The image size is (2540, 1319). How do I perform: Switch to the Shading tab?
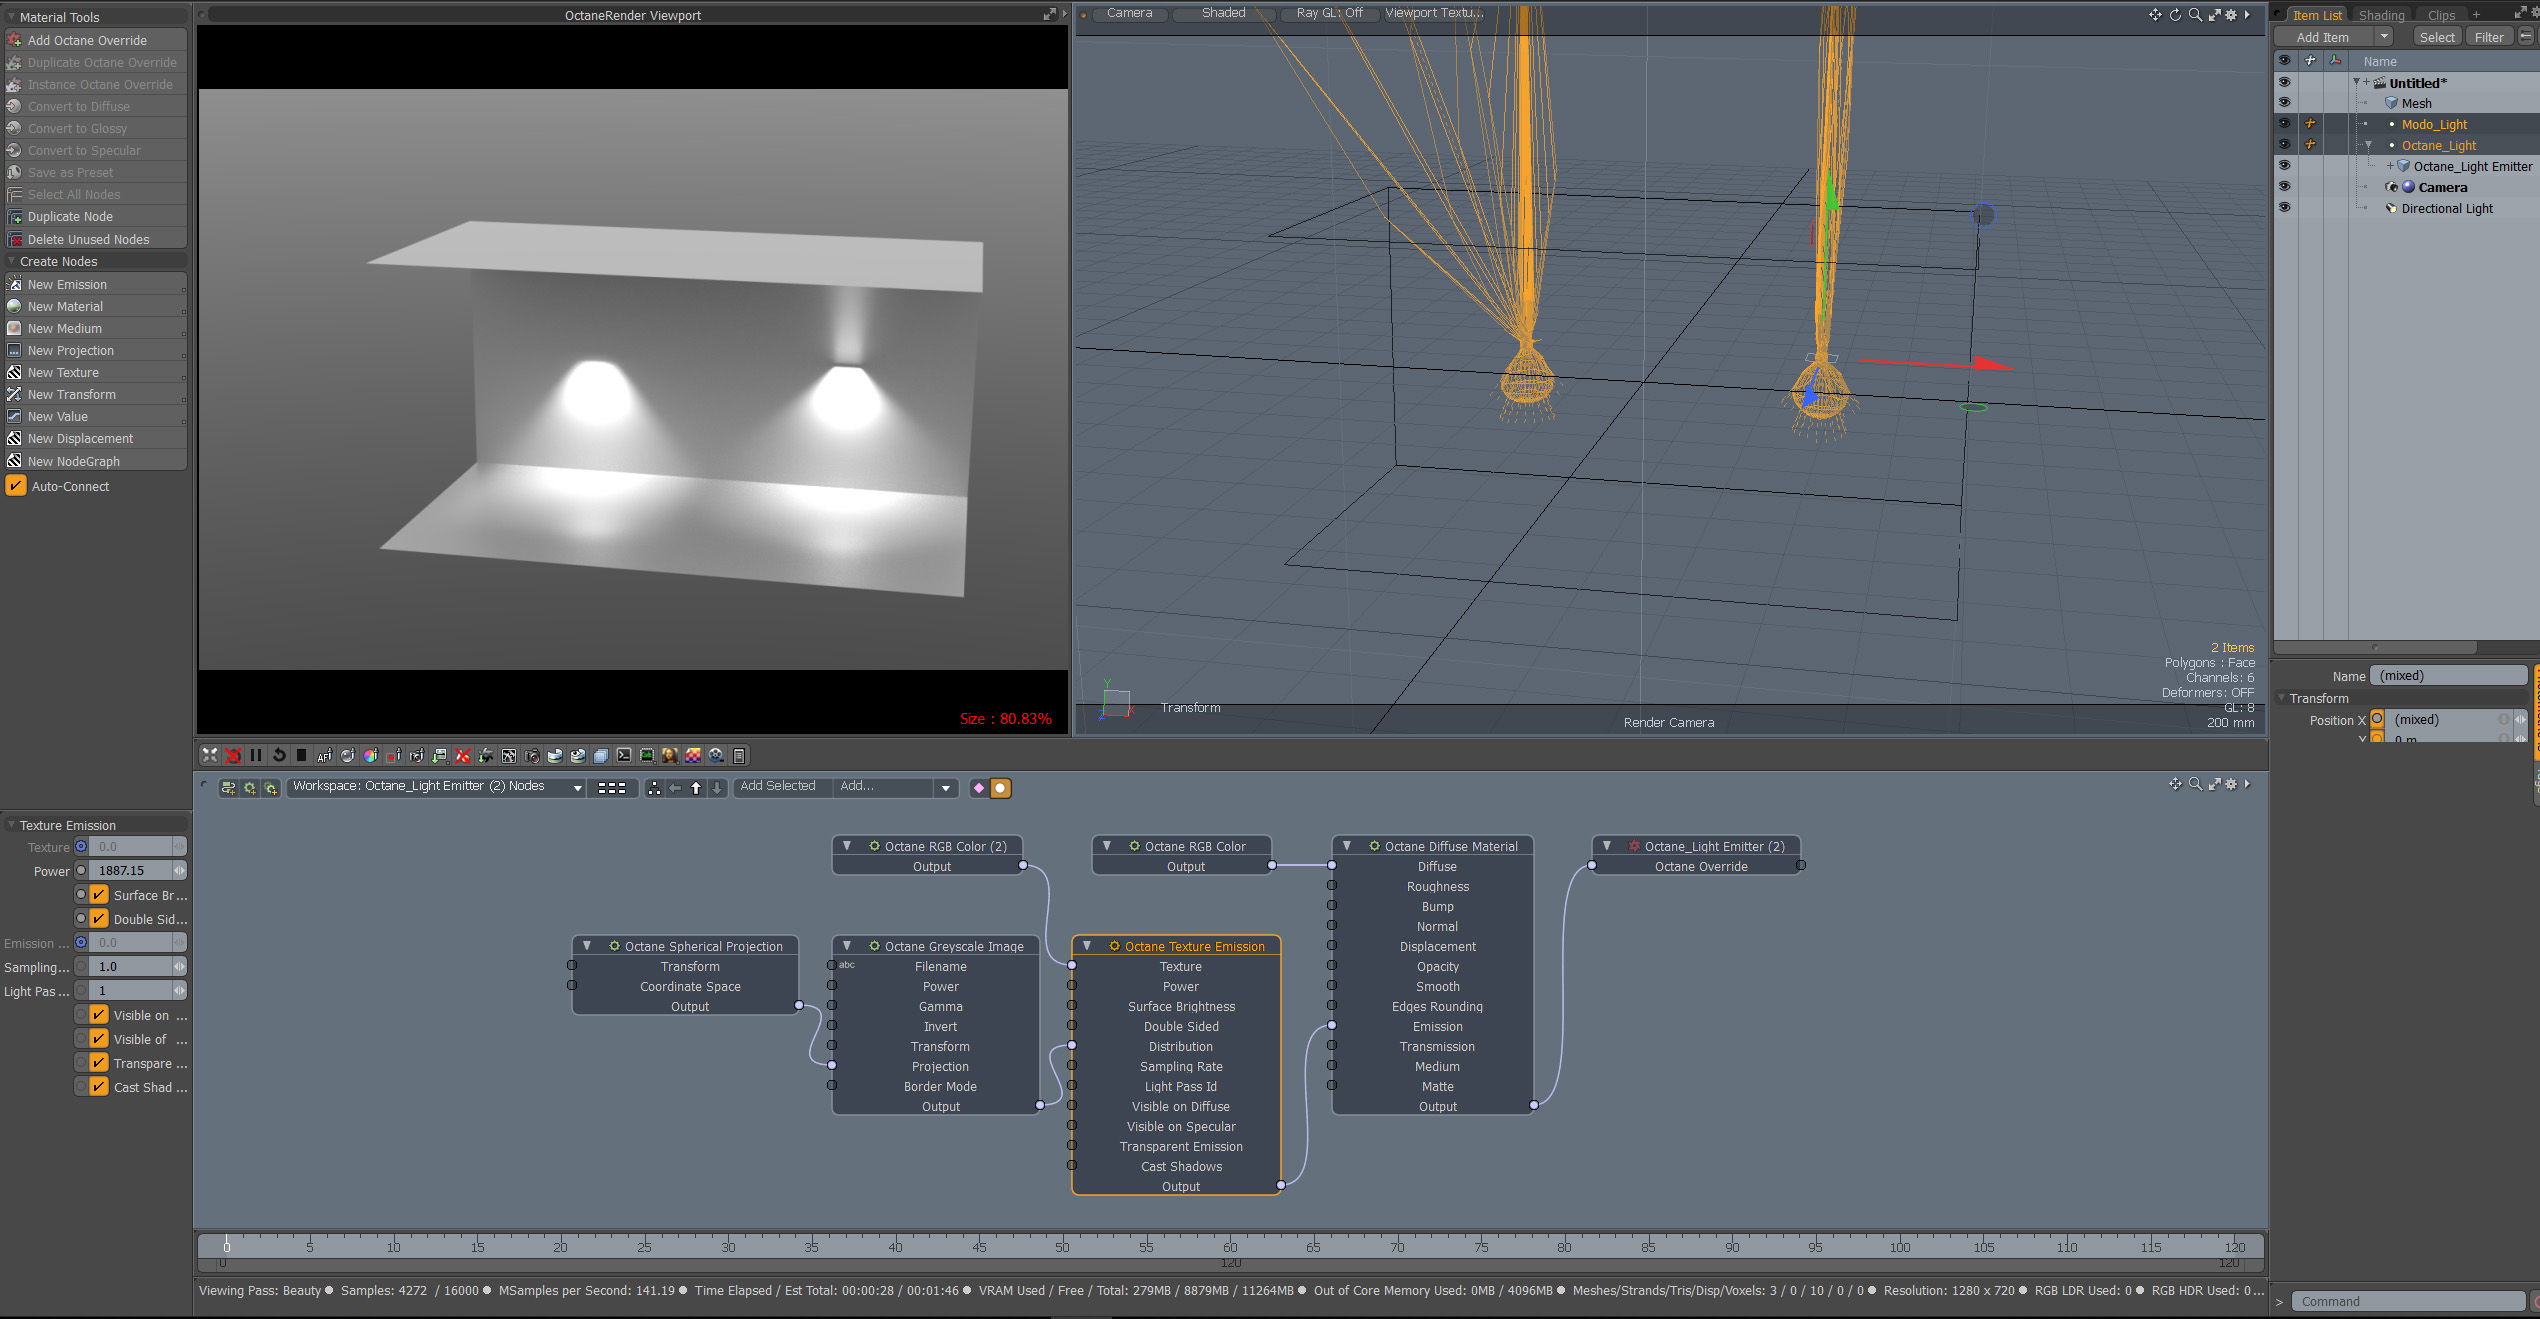[2381, 15]
